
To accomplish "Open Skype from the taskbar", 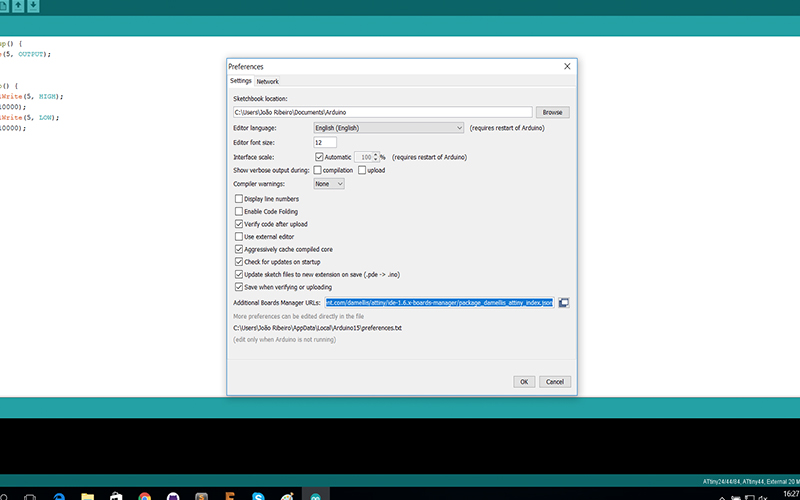I will click(258, 496).
